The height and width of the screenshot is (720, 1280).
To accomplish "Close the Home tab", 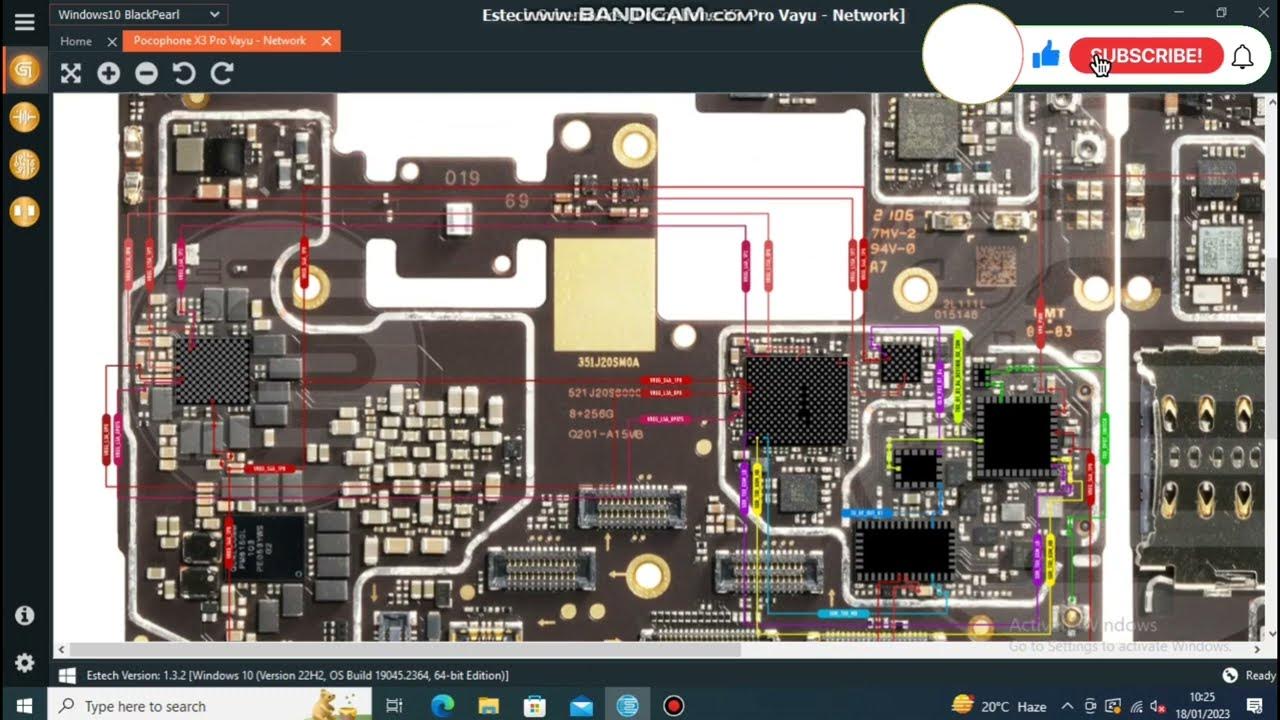I will (x=112, y=41).
